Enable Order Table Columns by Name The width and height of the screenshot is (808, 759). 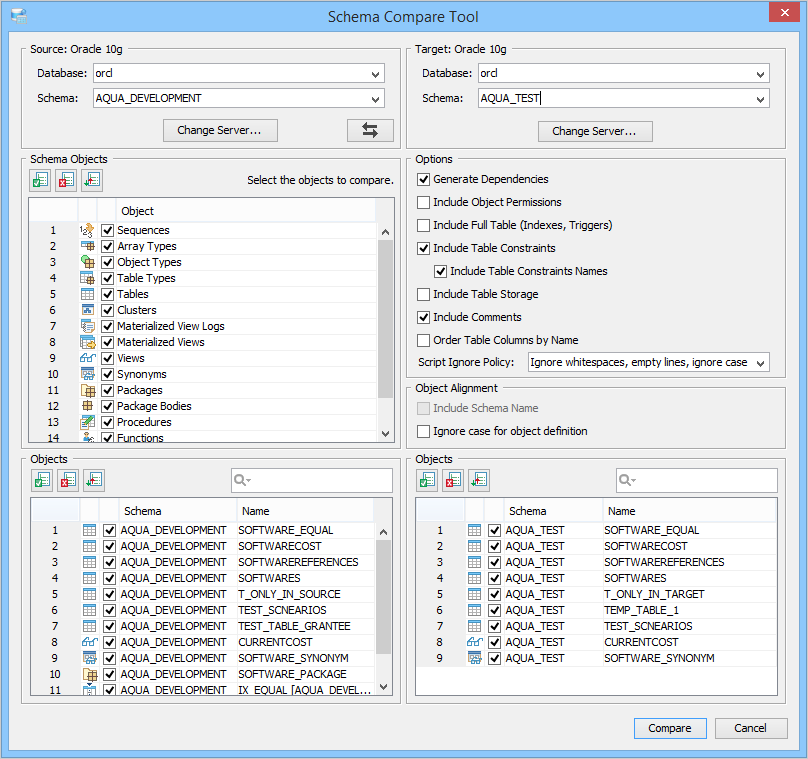[x=424, y=340]
